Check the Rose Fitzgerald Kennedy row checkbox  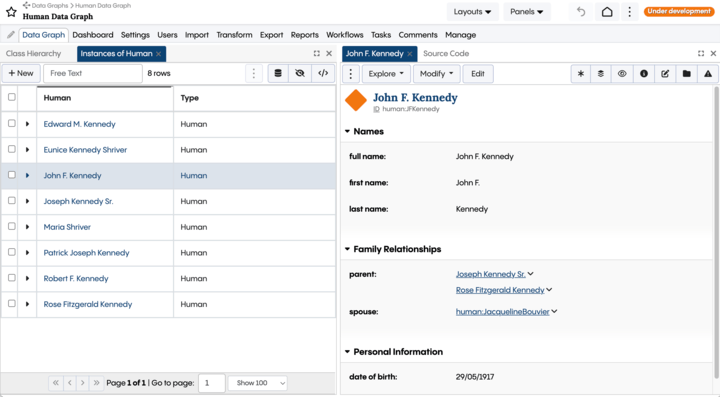pyautogui.click(x=12, y=303)
